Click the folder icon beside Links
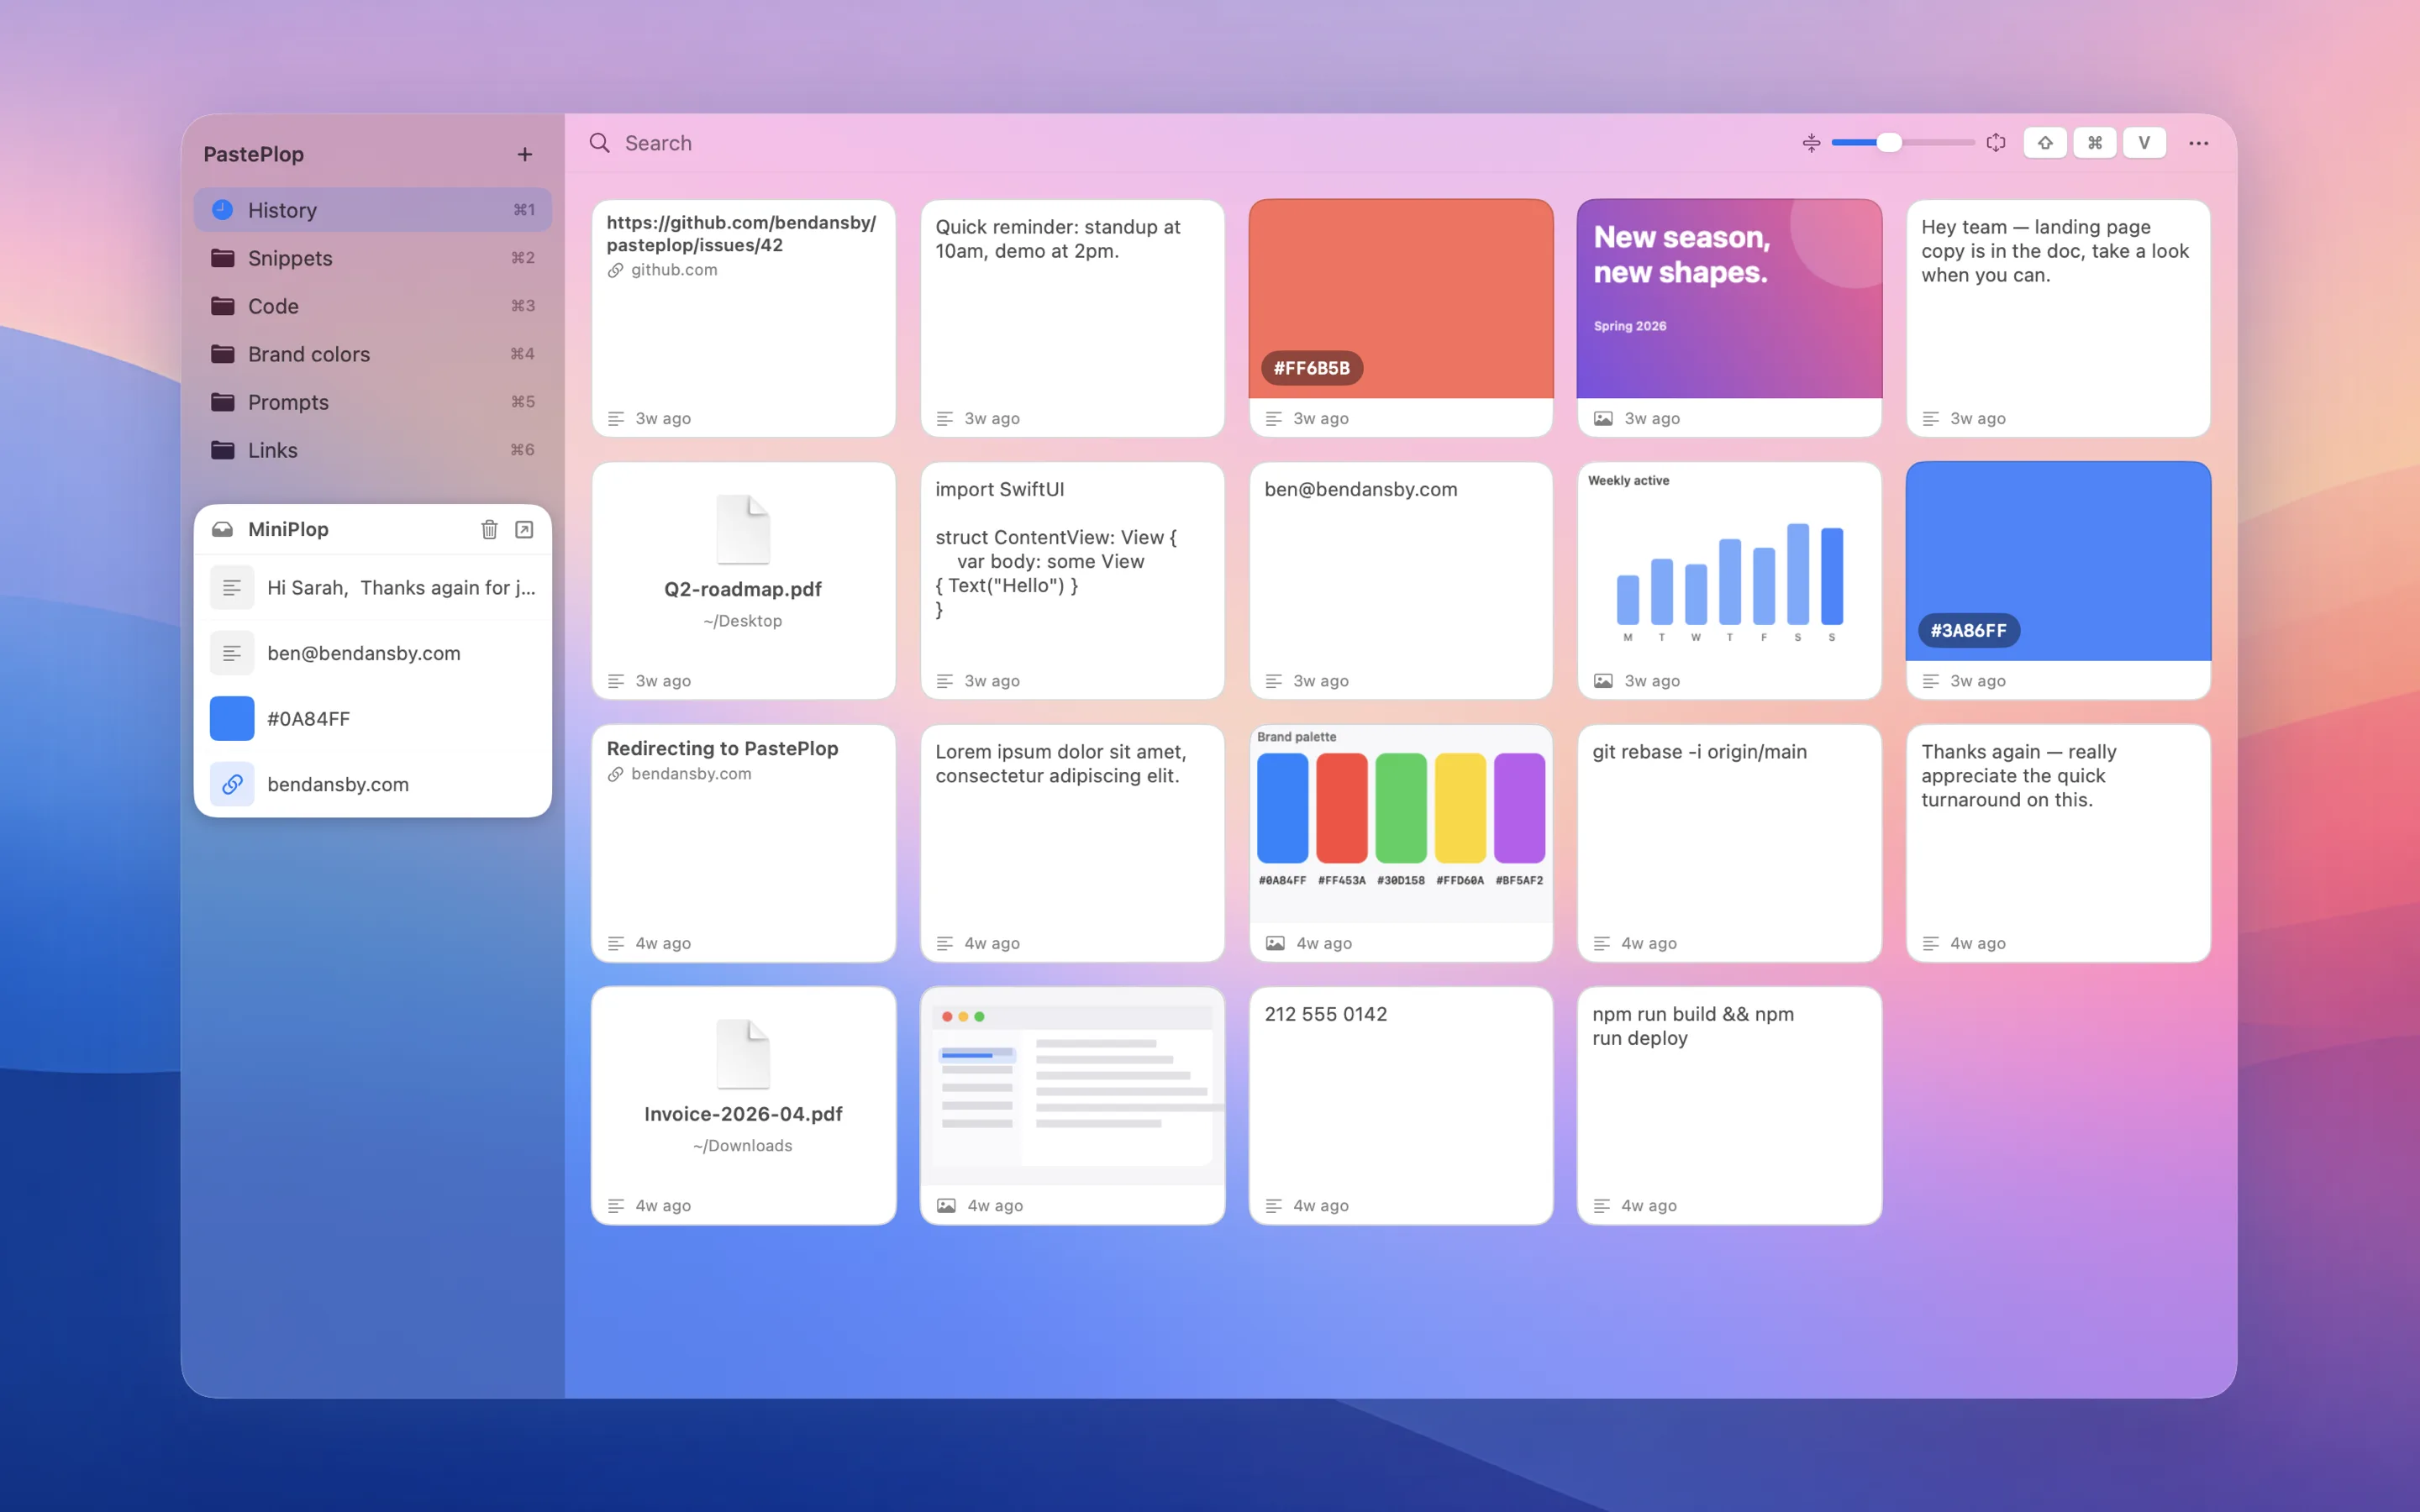The height and width of the screenshot is (1512, 2420). 222,450
